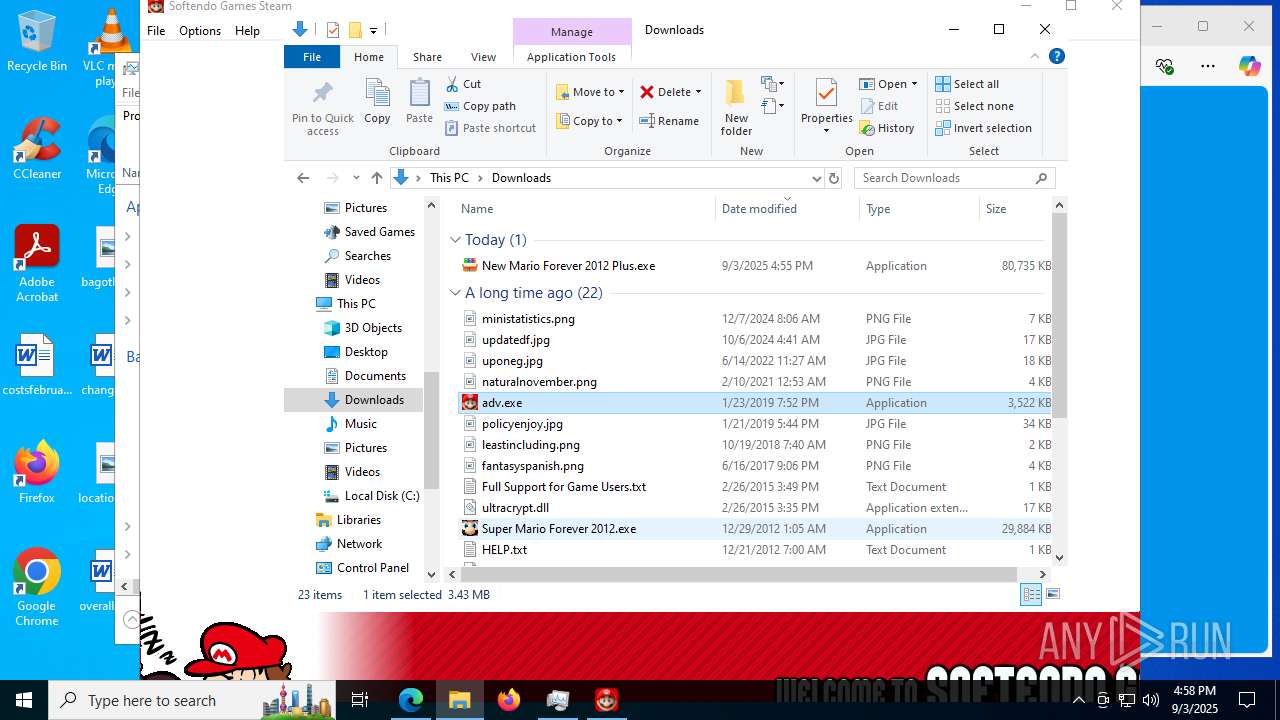Click Select none in ribbon
Viewport: 1280px width, 720px height.
pyautogui.click(x=974, y=106)
